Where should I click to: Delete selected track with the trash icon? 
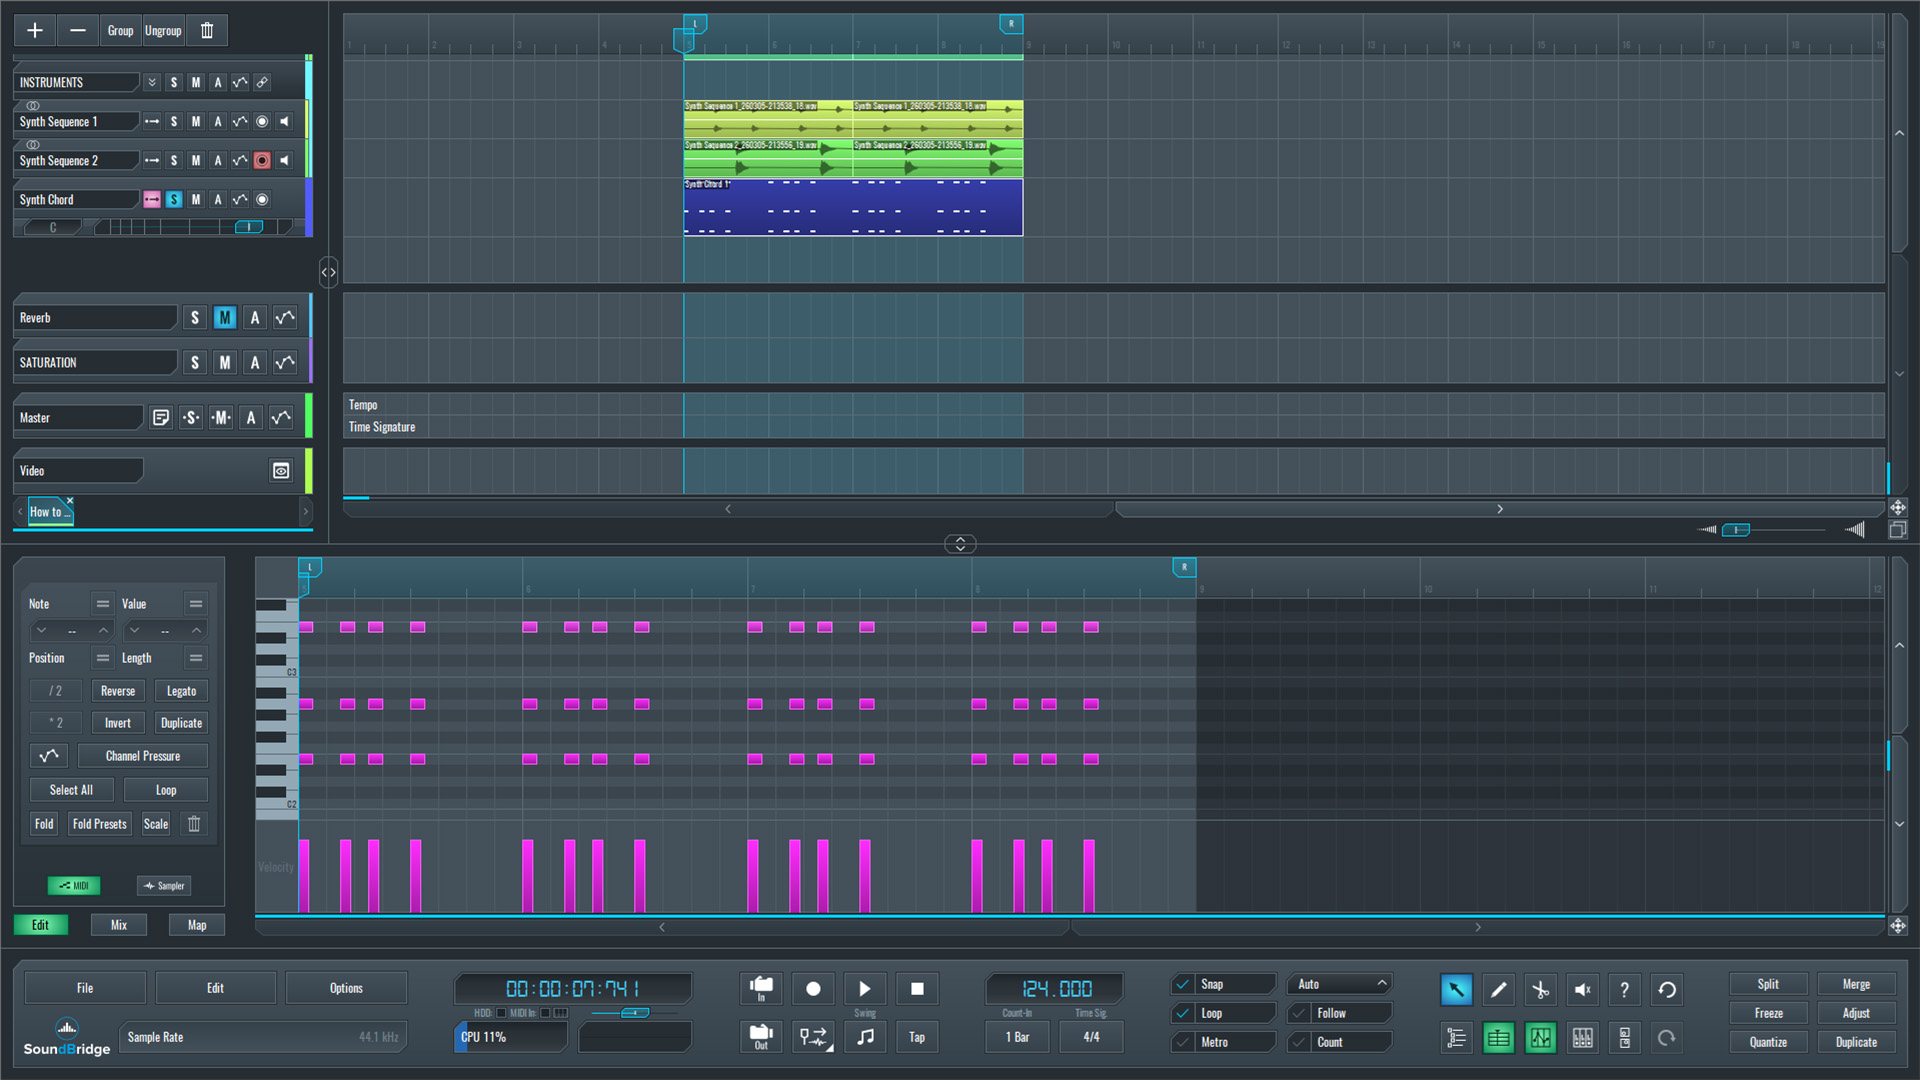click(x=207, y=30)
